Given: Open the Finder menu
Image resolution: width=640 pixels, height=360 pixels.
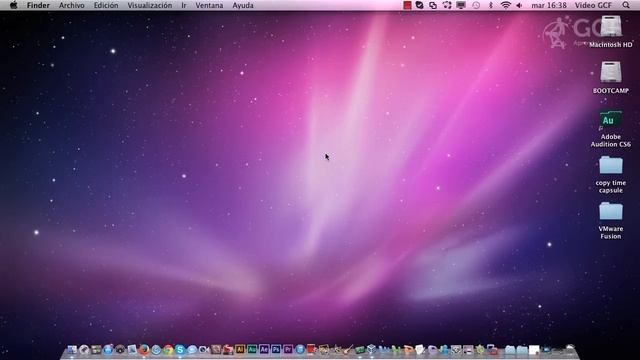Looking at the screenshot, I should pyautogui.click(x=38, y=5).
